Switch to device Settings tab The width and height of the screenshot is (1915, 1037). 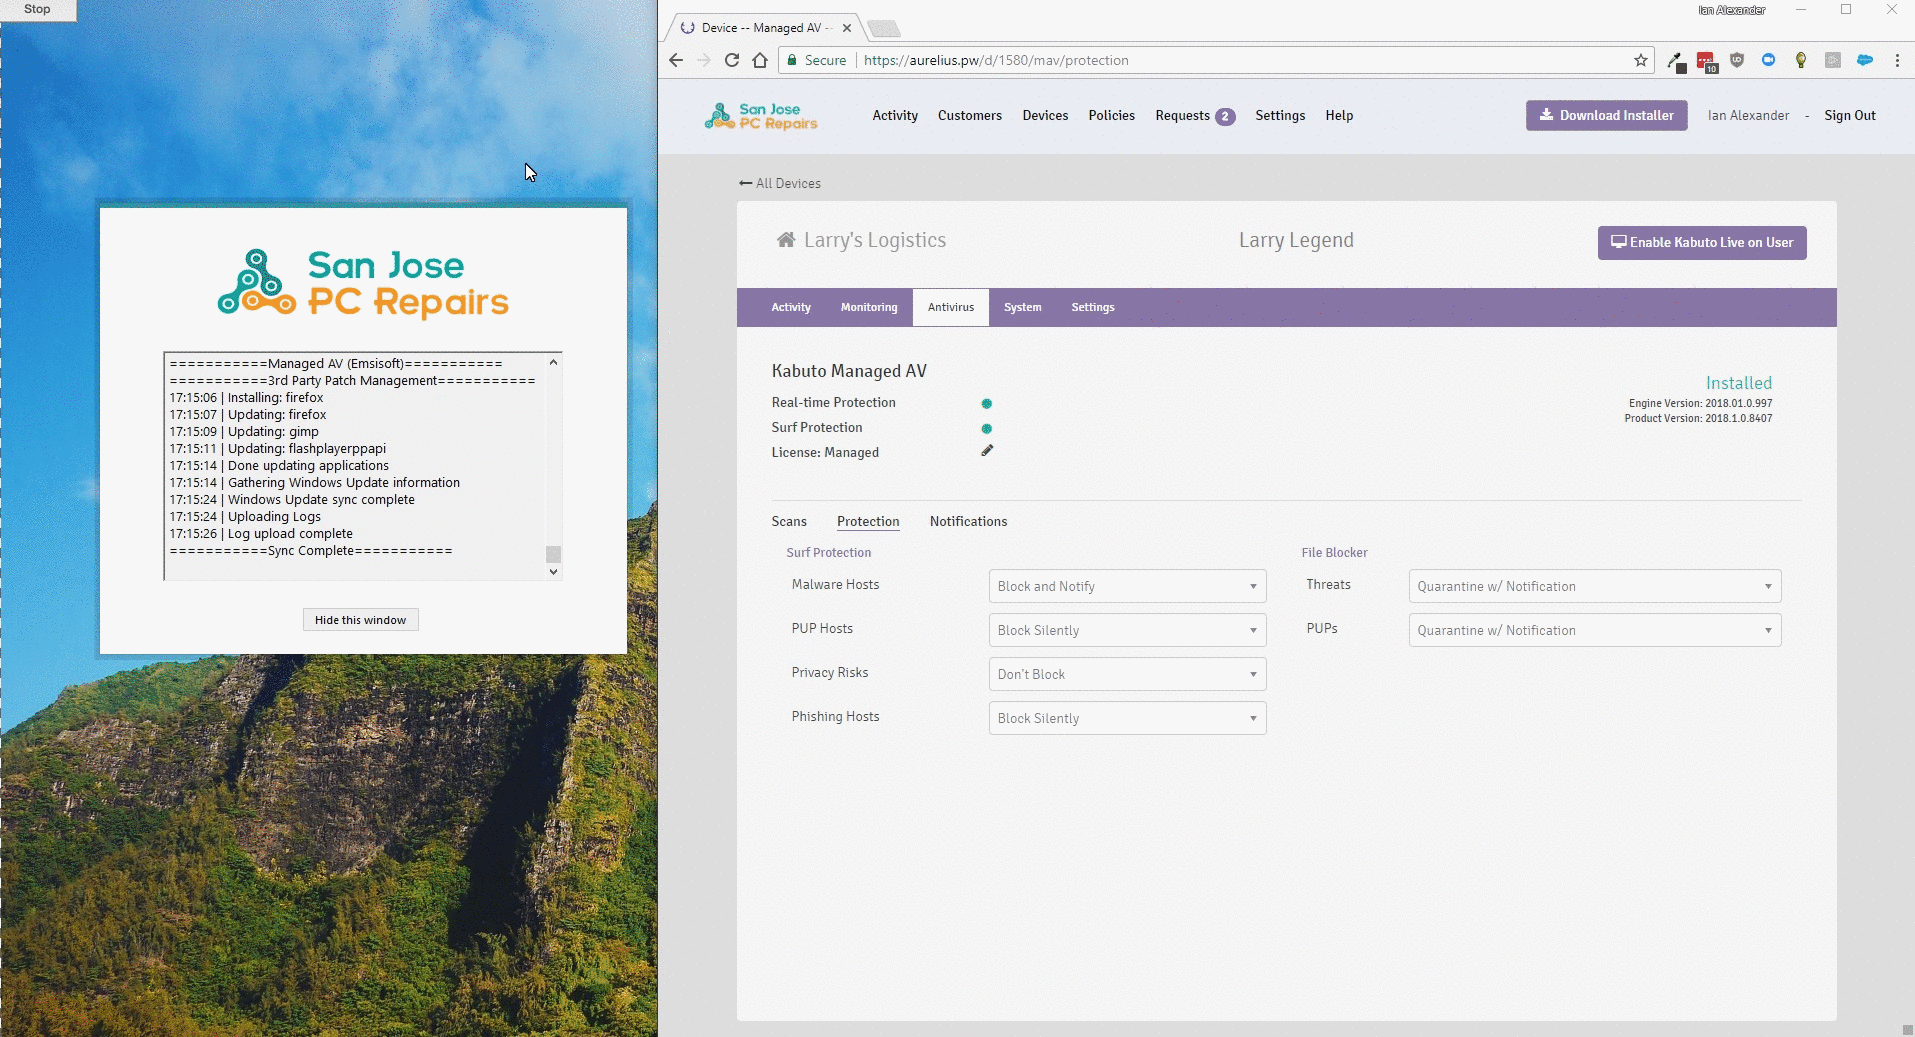(1093, 307)
